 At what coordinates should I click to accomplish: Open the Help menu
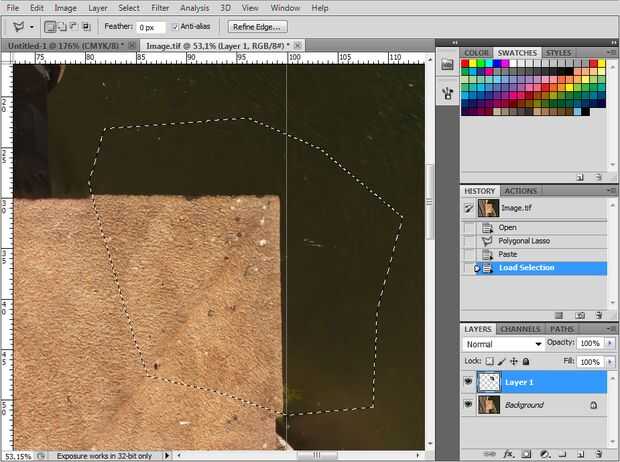[x=319, y=8]
